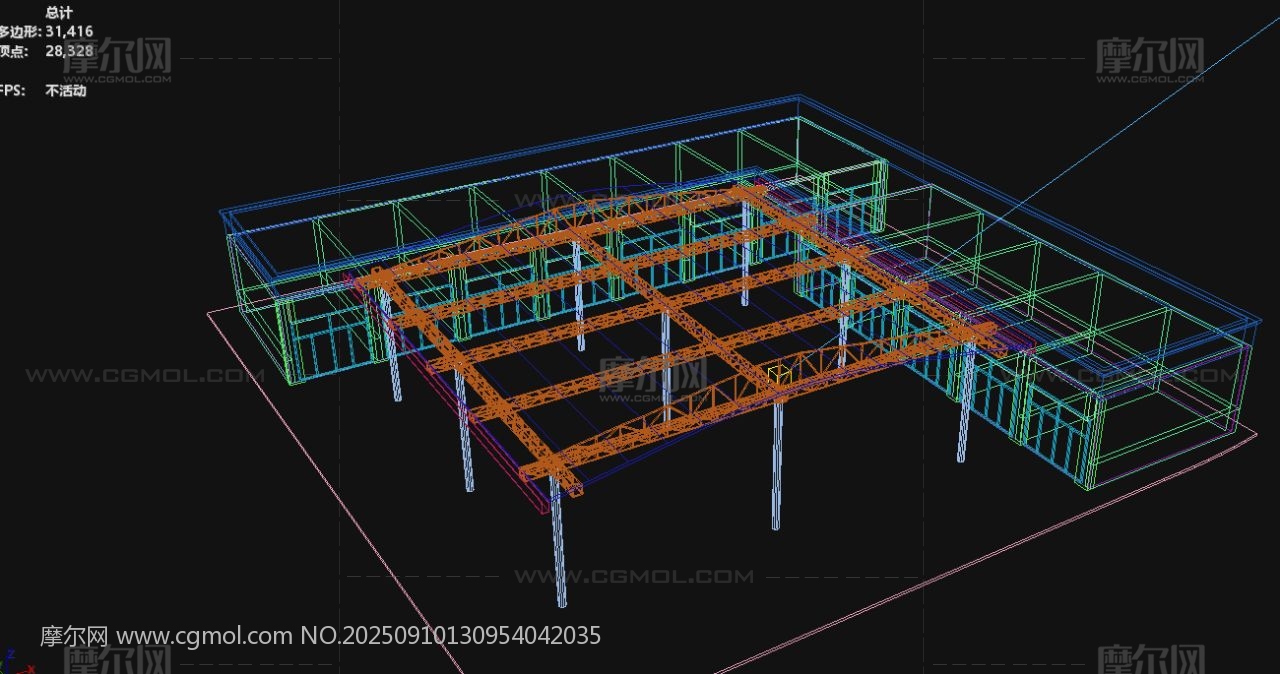Click the 摩尔网 caption text at bottom left
This screenshot has height=674, width=1280.
point(74,636)
